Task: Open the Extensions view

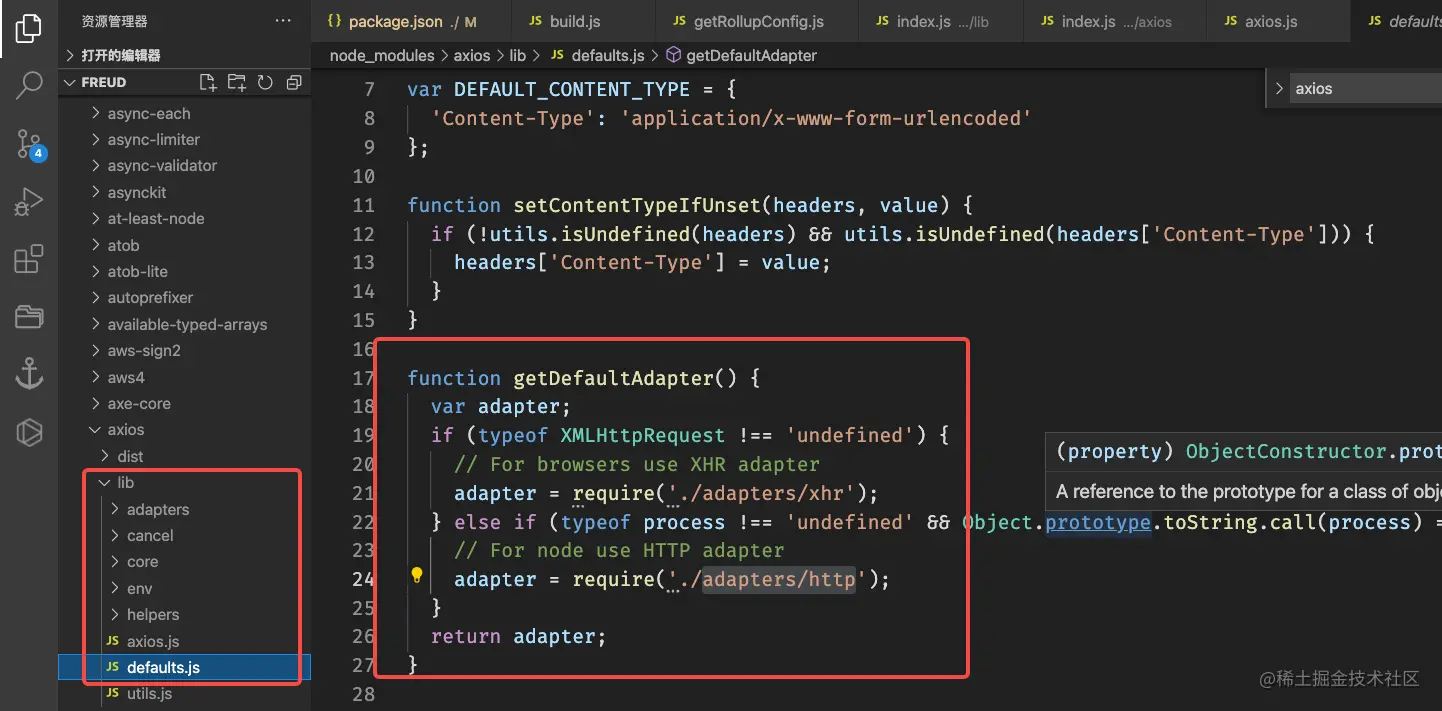Action: click(x=29, y=260)
